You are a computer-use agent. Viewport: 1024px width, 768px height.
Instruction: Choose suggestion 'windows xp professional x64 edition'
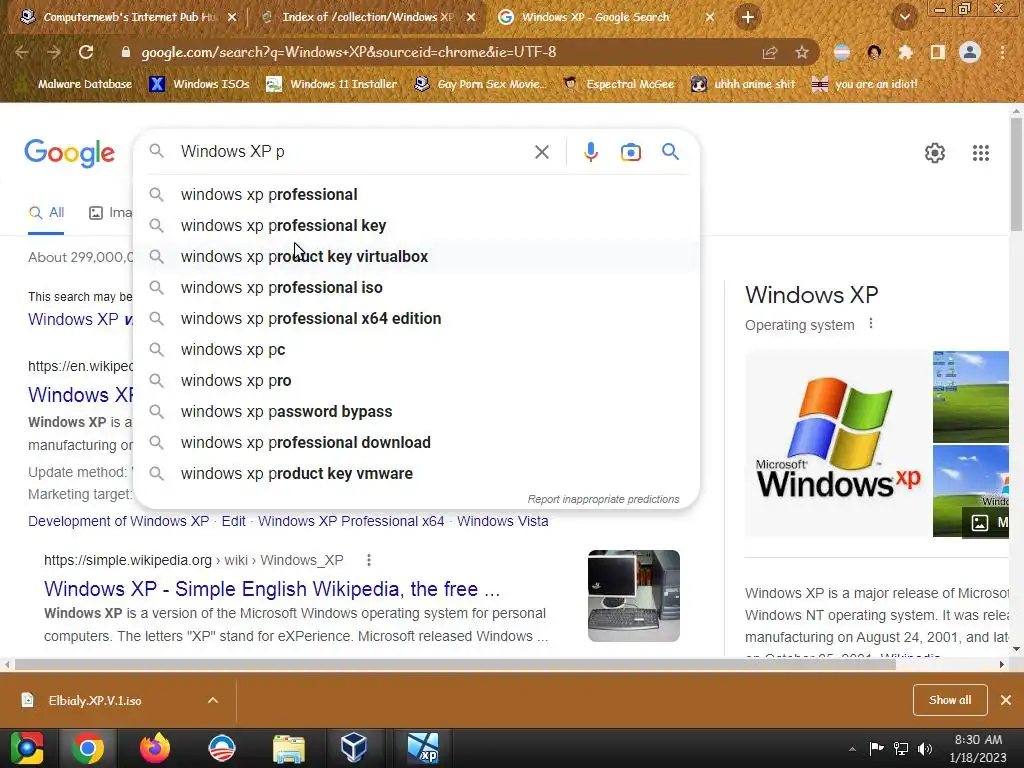416,319
